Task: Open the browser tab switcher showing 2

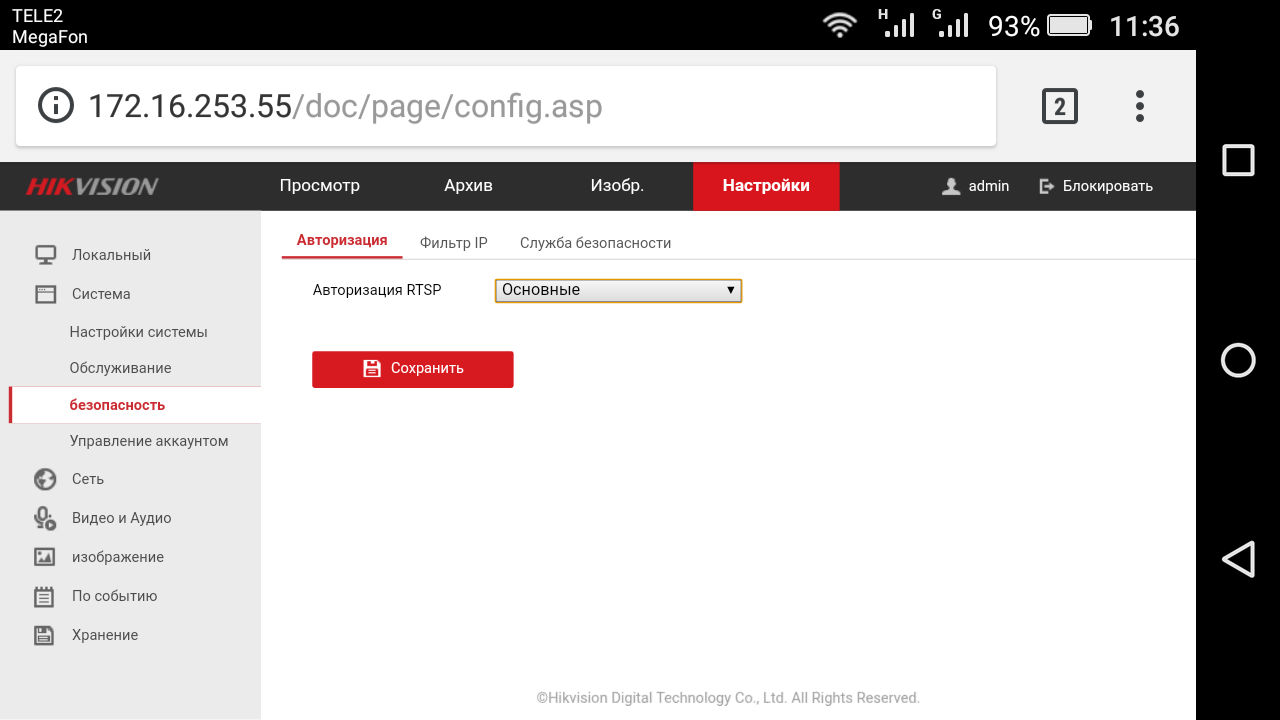Action: coord(1060,106)
